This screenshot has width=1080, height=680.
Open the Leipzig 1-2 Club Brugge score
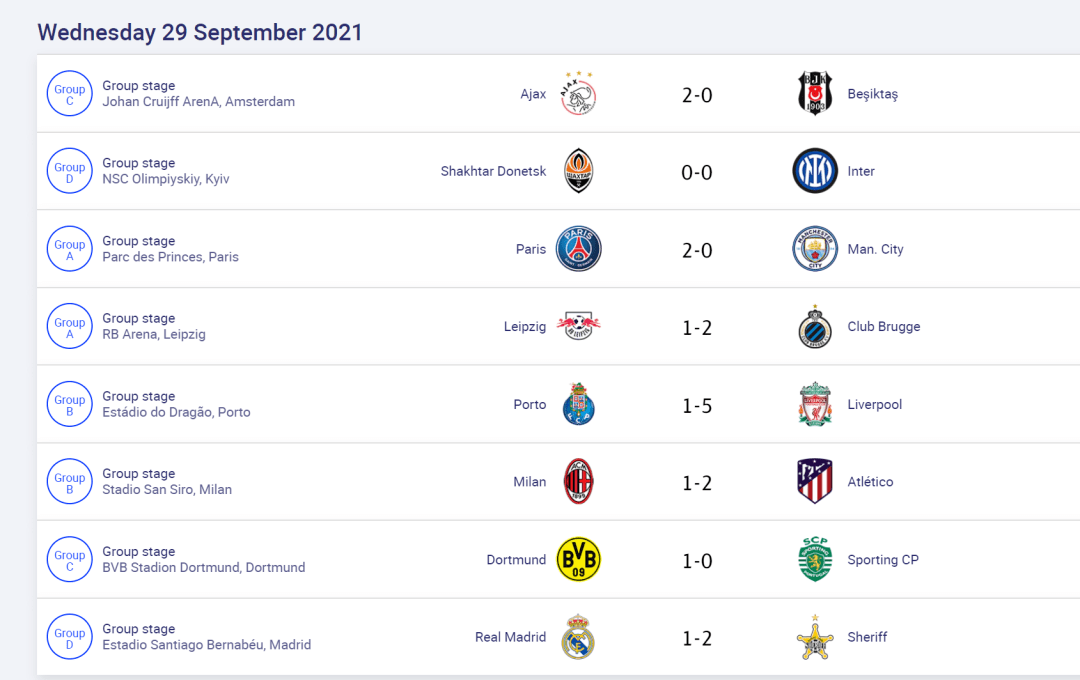pos(697,328)
